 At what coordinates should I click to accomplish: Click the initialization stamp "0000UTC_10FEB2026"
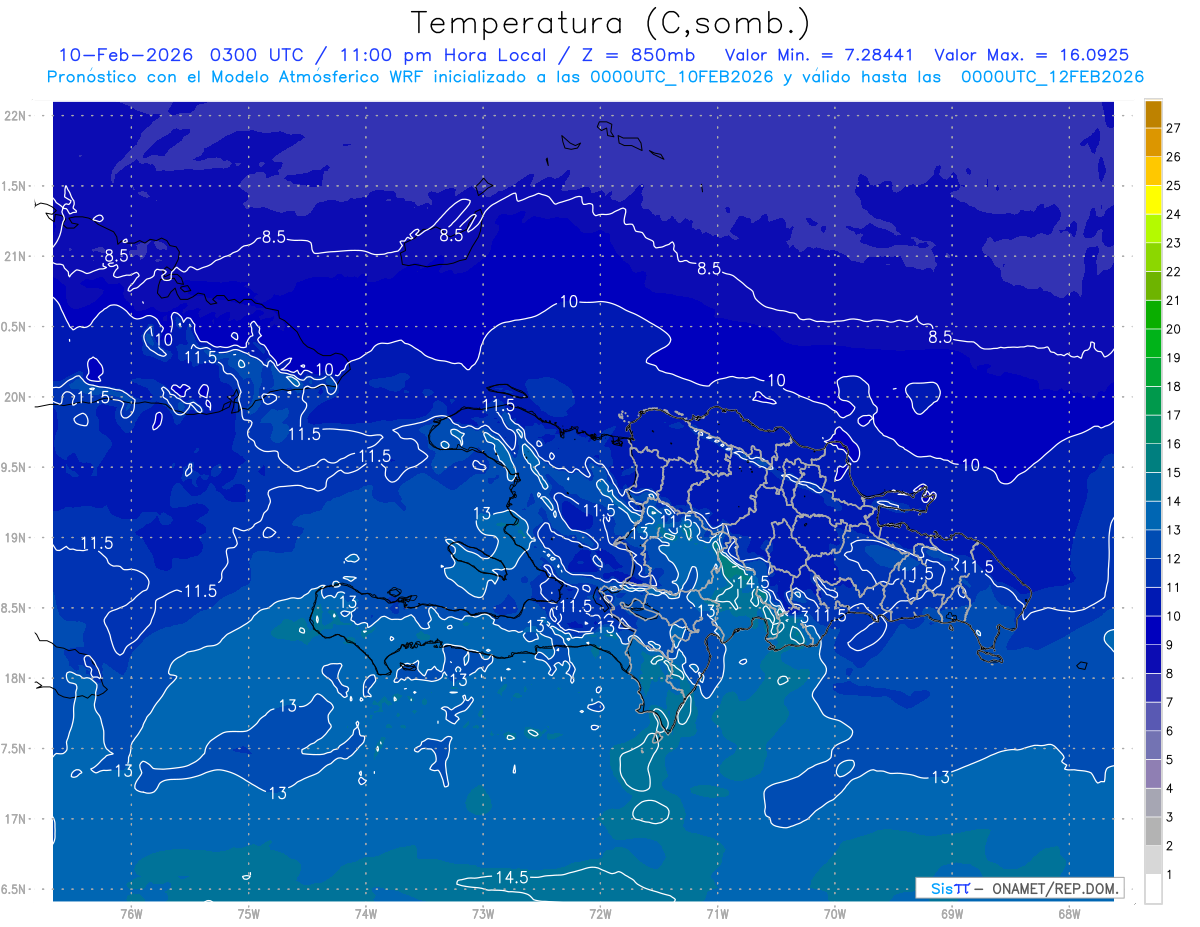coord(681,77)
